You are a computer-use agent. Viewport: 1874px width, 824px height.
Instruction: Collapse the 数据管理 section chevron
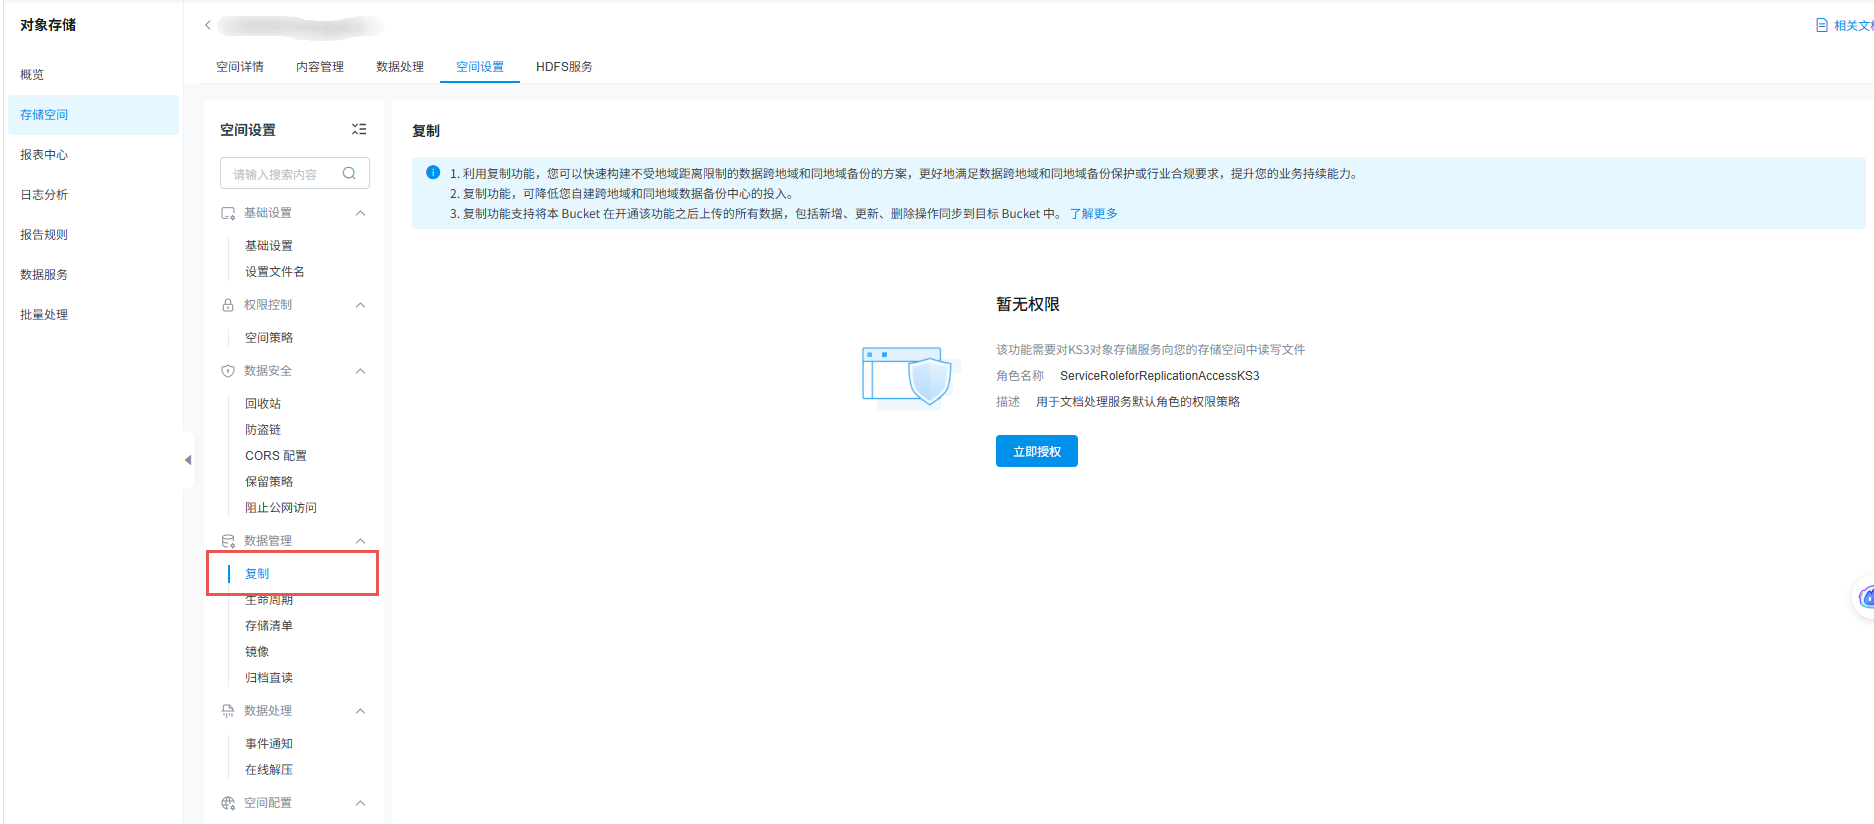[361, 541]
